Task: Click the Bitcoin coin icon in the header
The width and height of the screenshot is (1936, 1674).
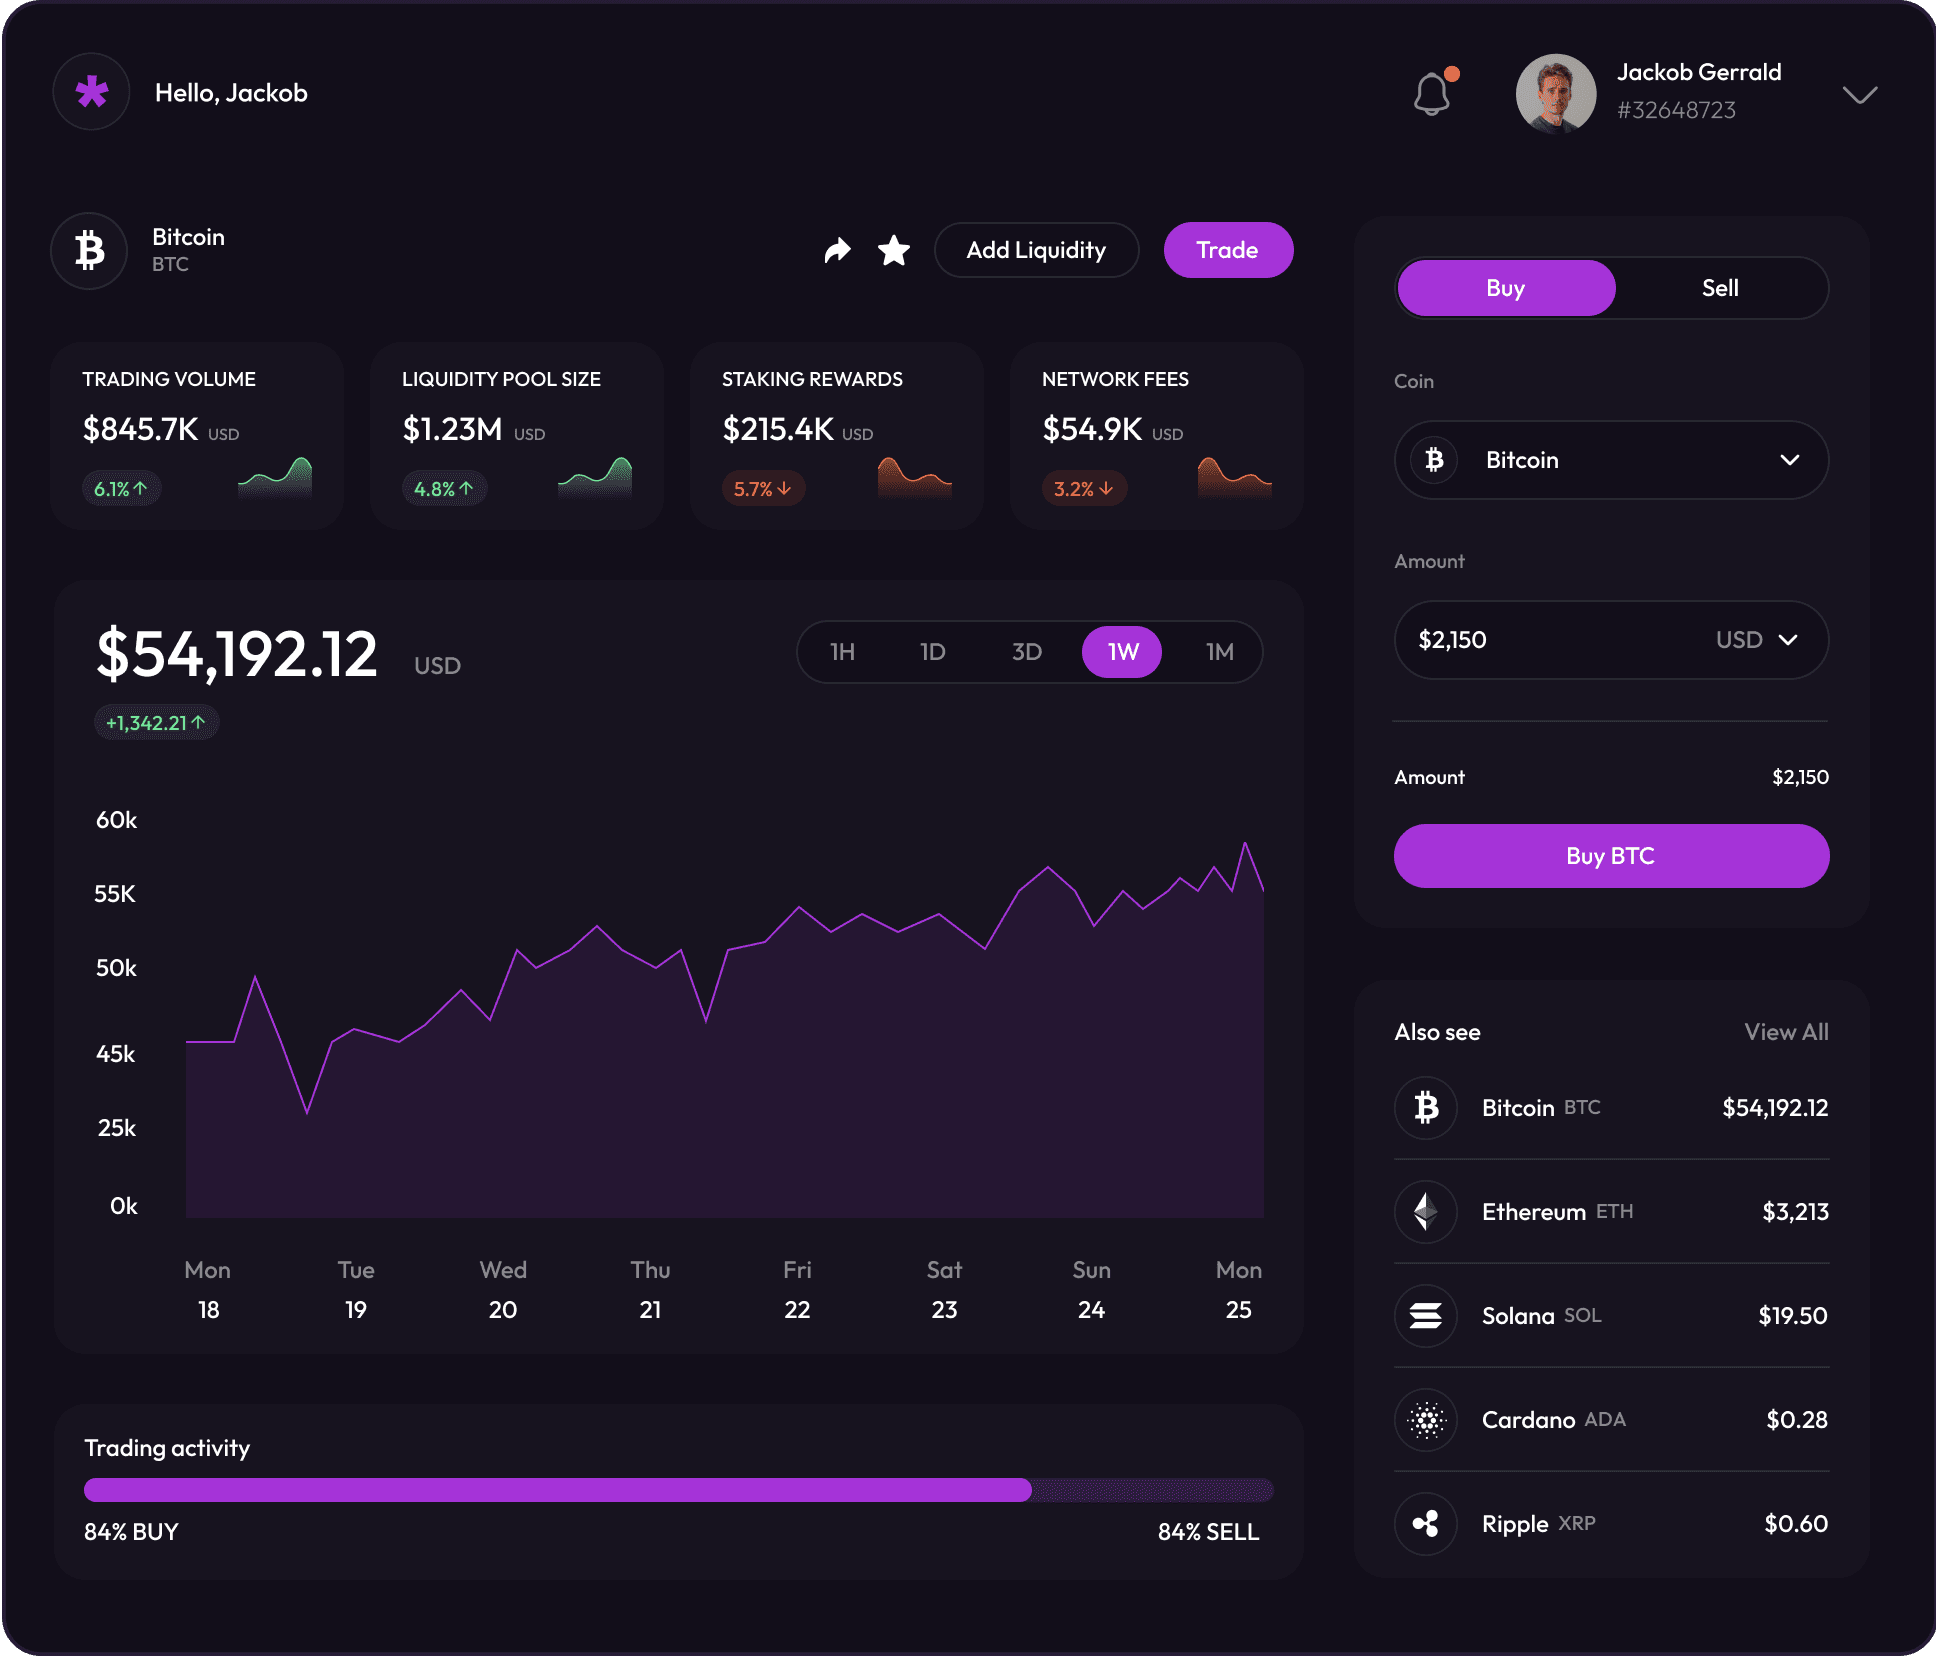Action: tap(89, 250)
